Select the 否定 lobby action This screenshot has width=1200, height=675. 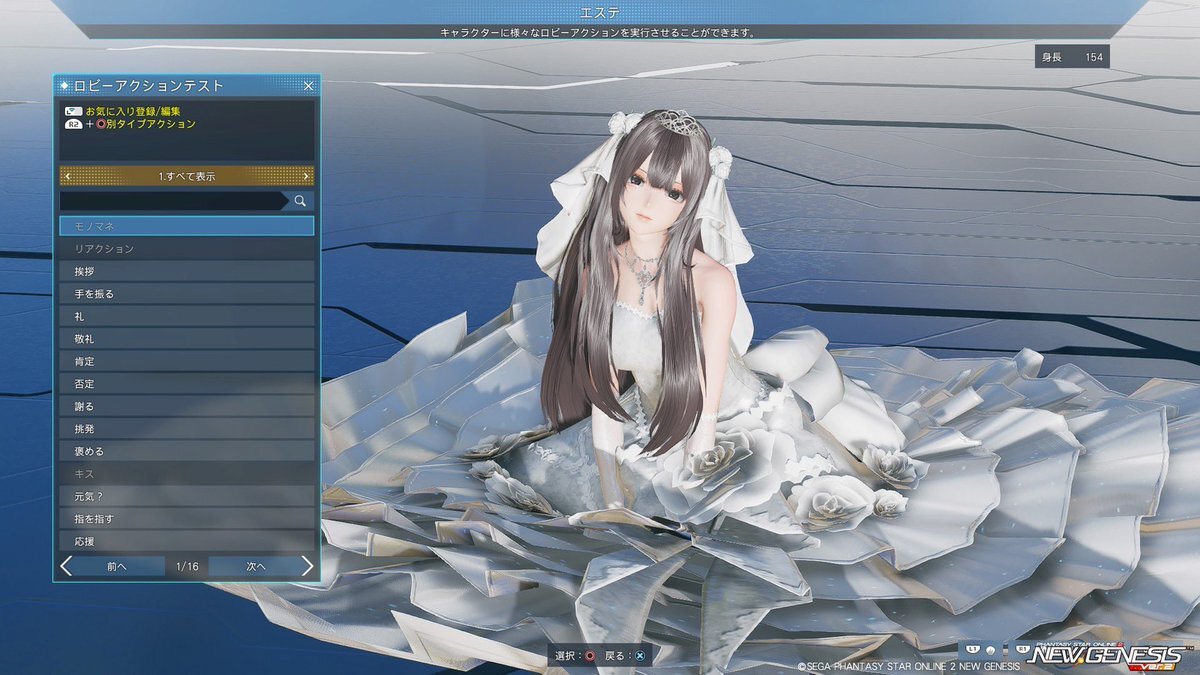pos(187,384)
